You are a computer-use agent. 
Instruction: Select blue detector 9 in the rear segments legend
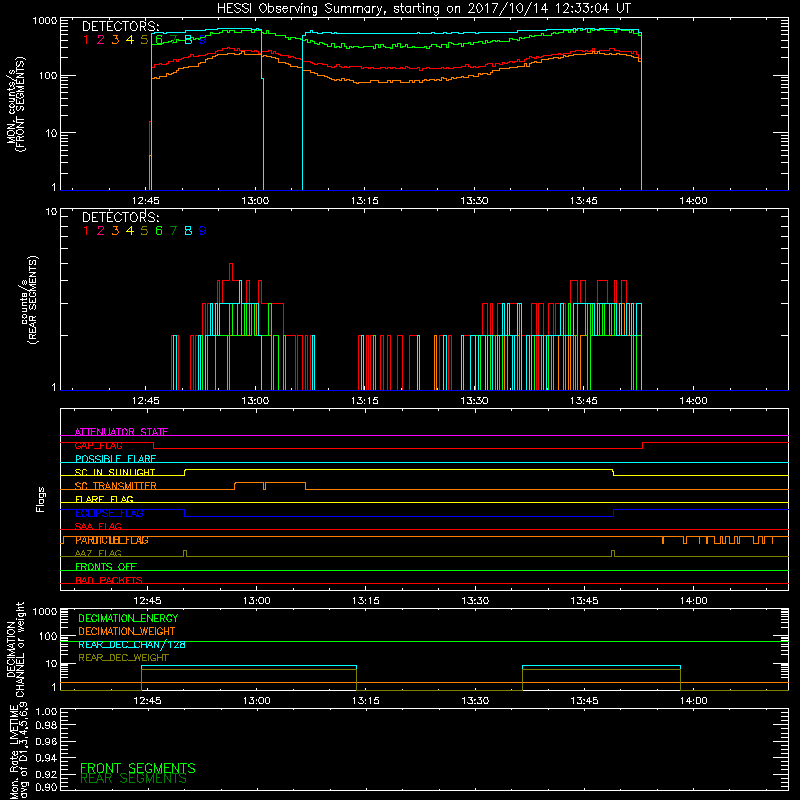pyautogui.click(x=203, y=231)
